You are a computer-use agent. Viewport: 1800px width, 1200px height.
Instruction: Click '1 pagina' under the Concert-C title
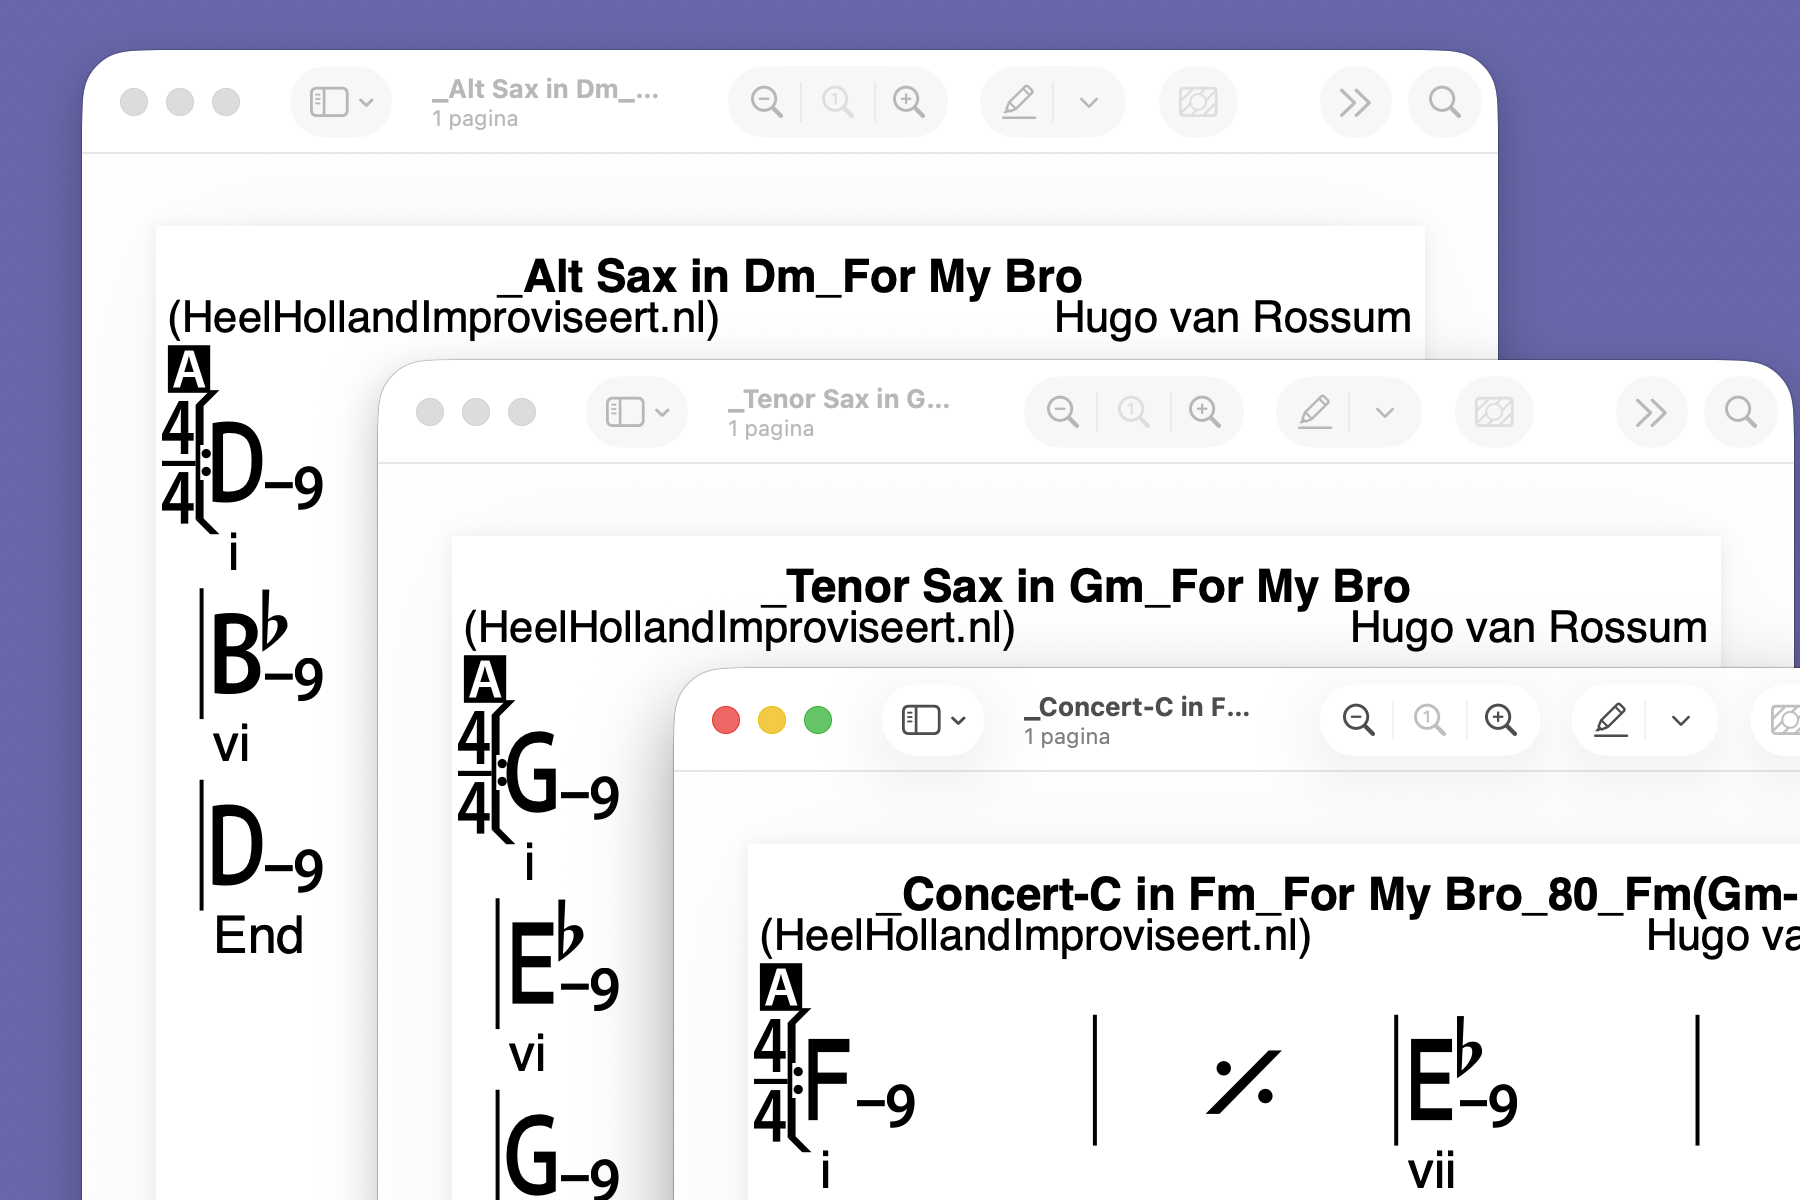pyautogui.click(x=1067, y=737)
